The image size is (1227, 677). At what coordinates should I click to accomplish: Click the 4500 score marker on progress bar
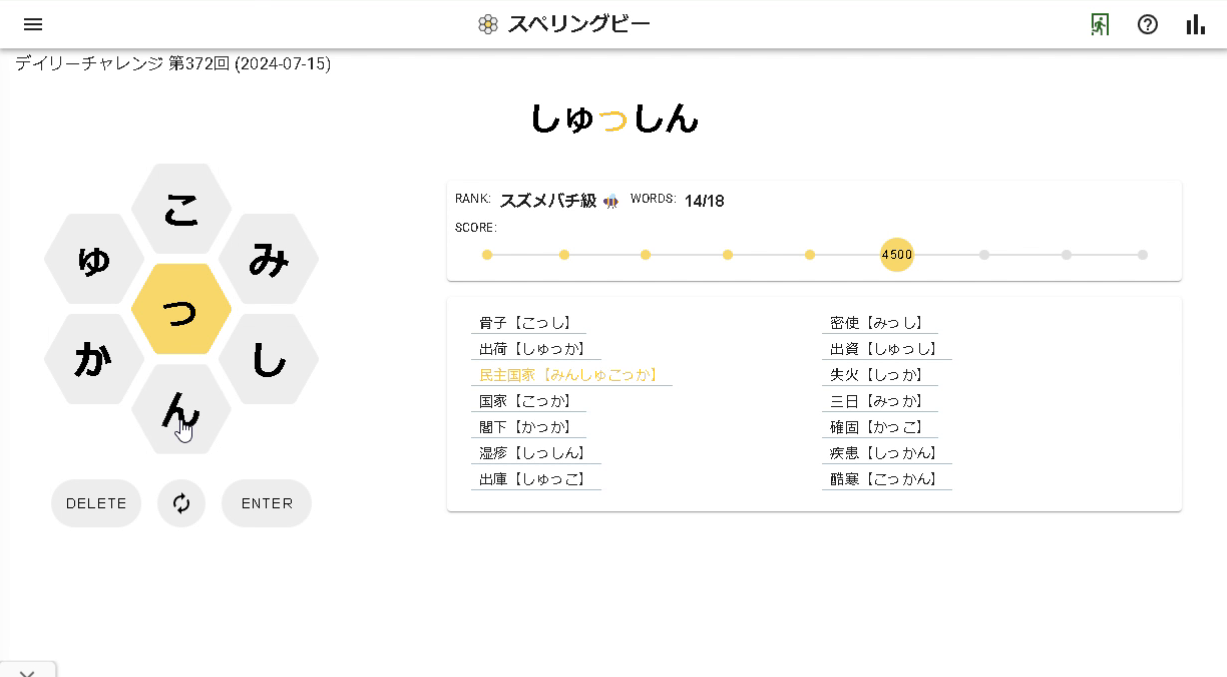click(896, 255)
